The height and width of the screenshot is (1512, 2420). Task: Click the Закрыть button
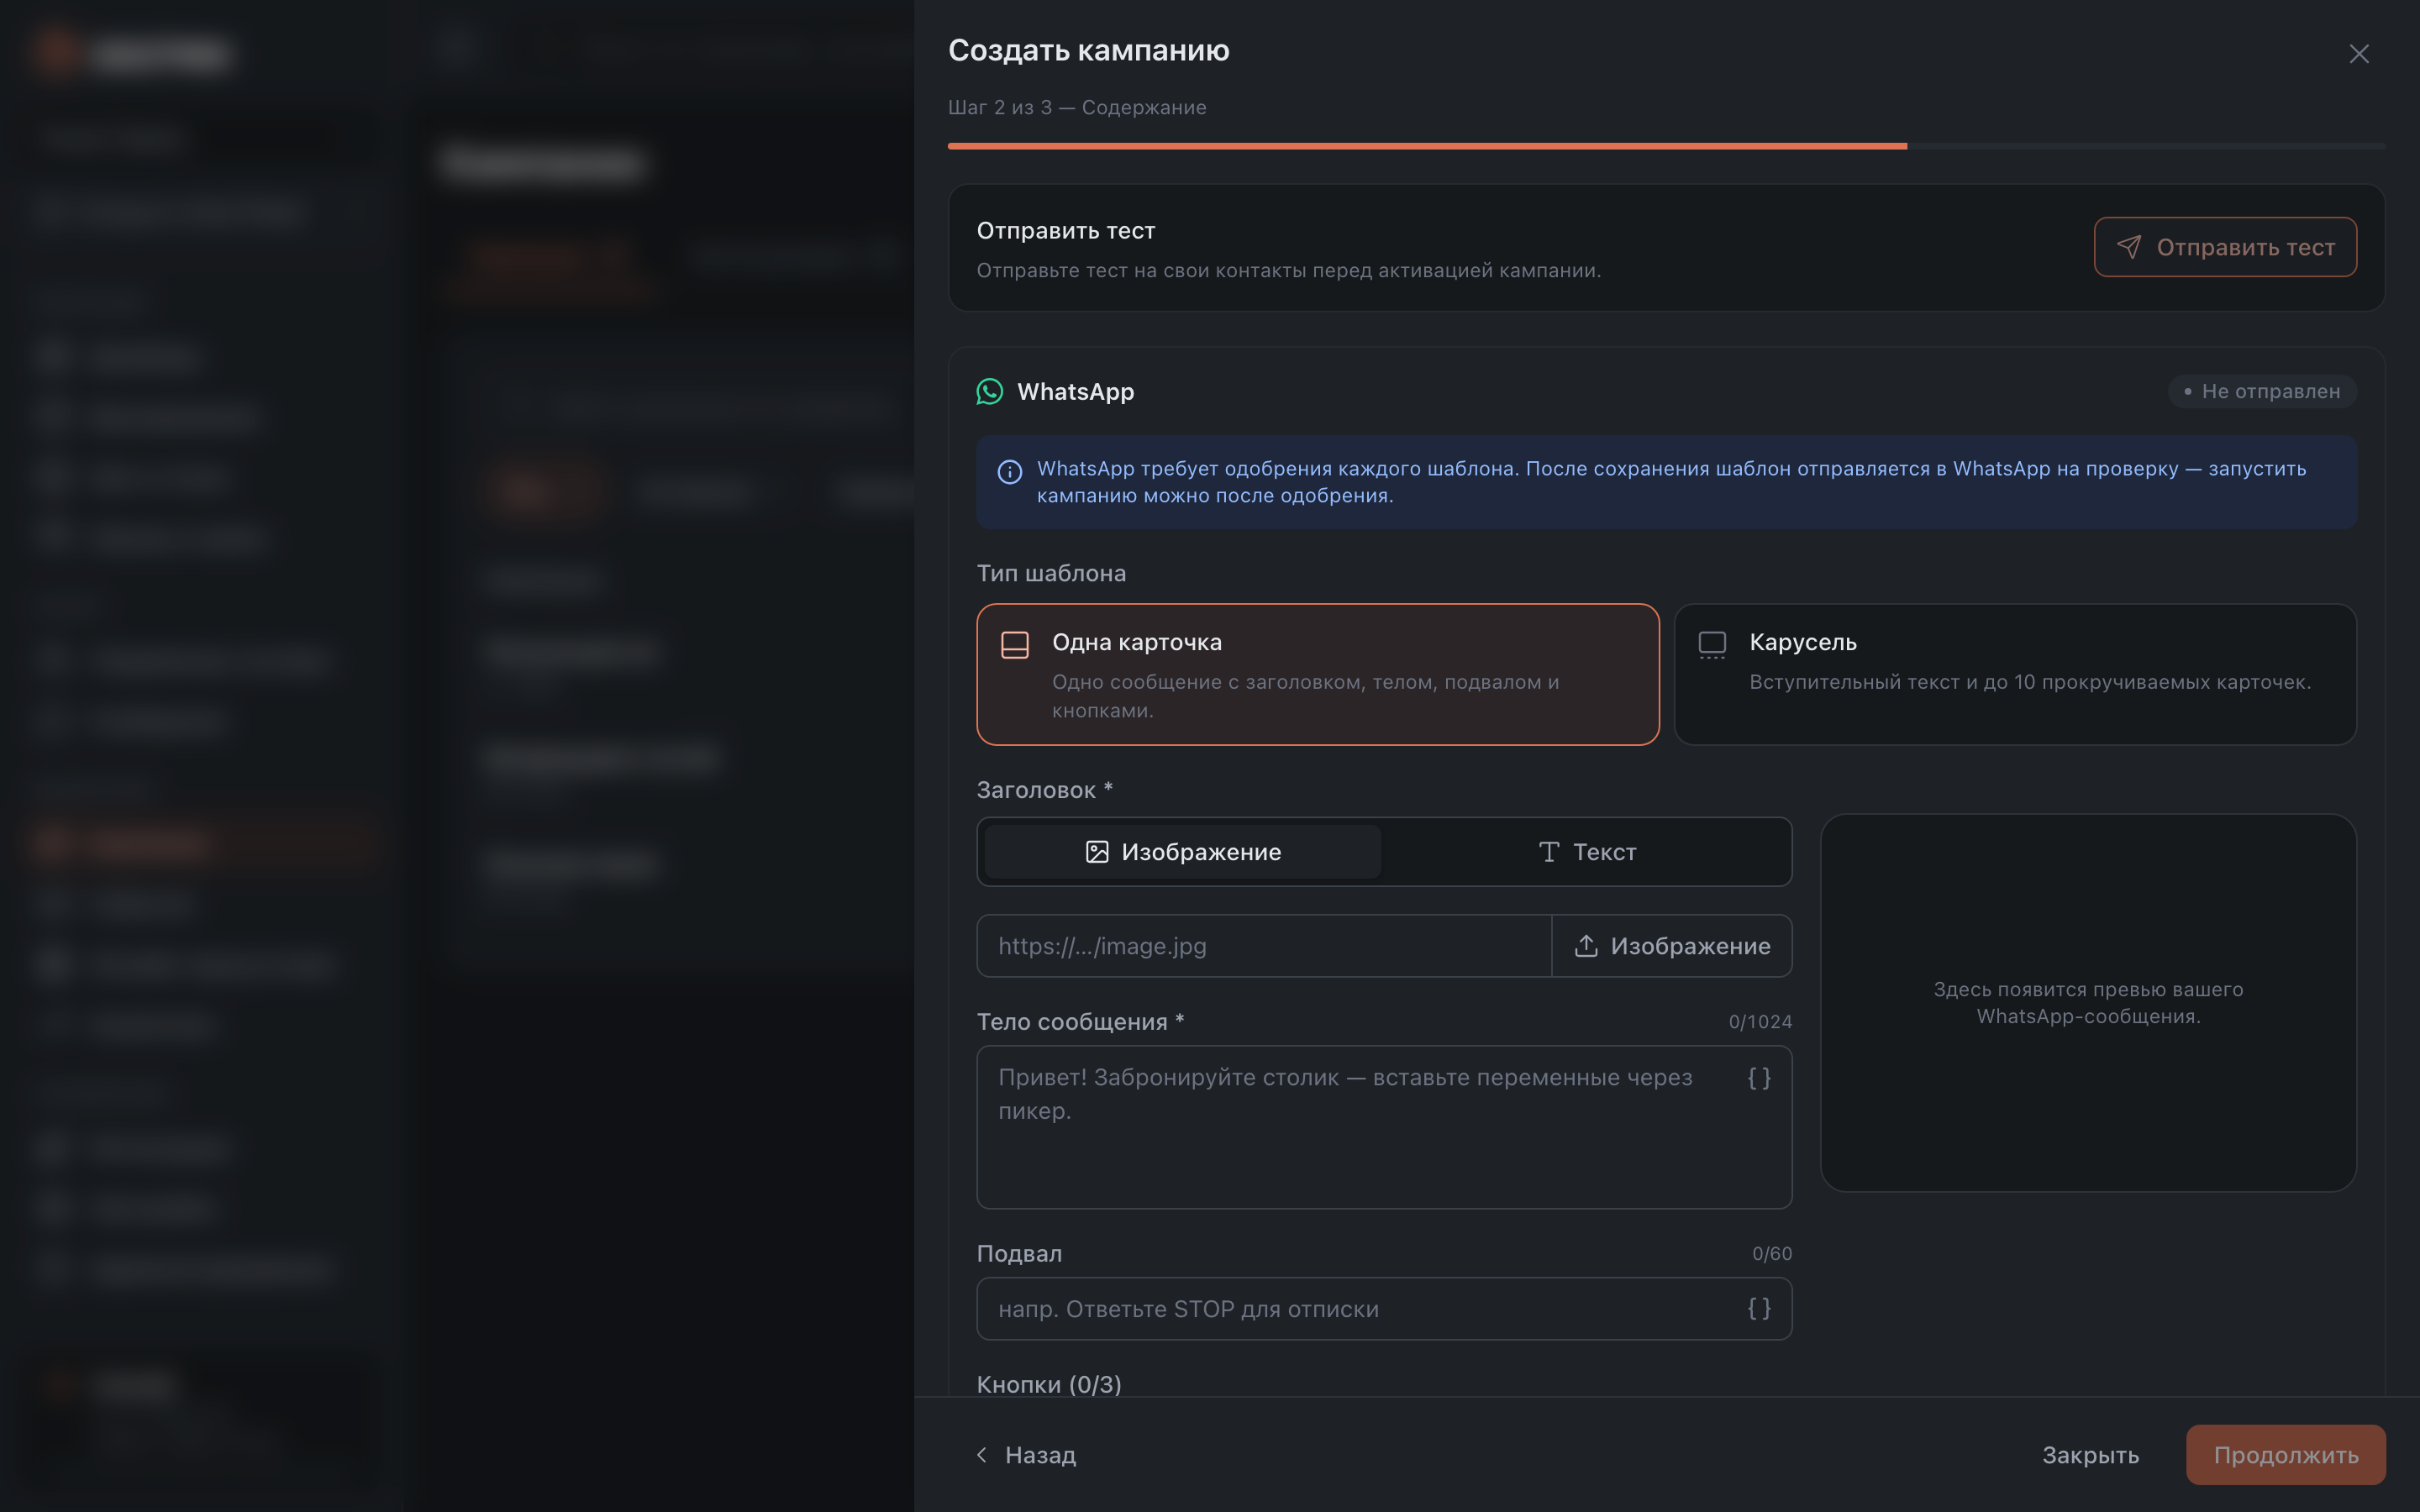[x=2090, y=1454]
